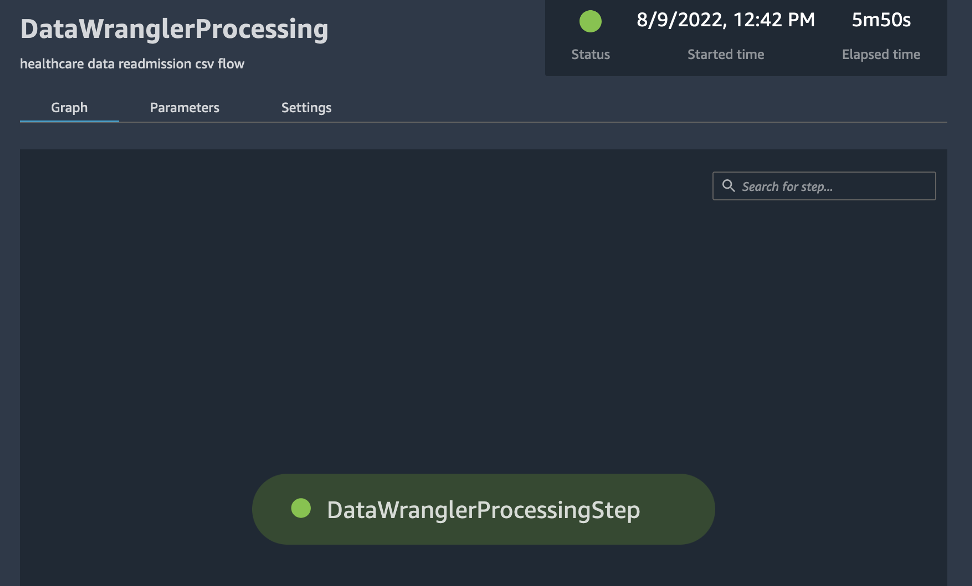Switch to the Parameters tab
This screenshot has width=972, height=586.
click(184, 107)
